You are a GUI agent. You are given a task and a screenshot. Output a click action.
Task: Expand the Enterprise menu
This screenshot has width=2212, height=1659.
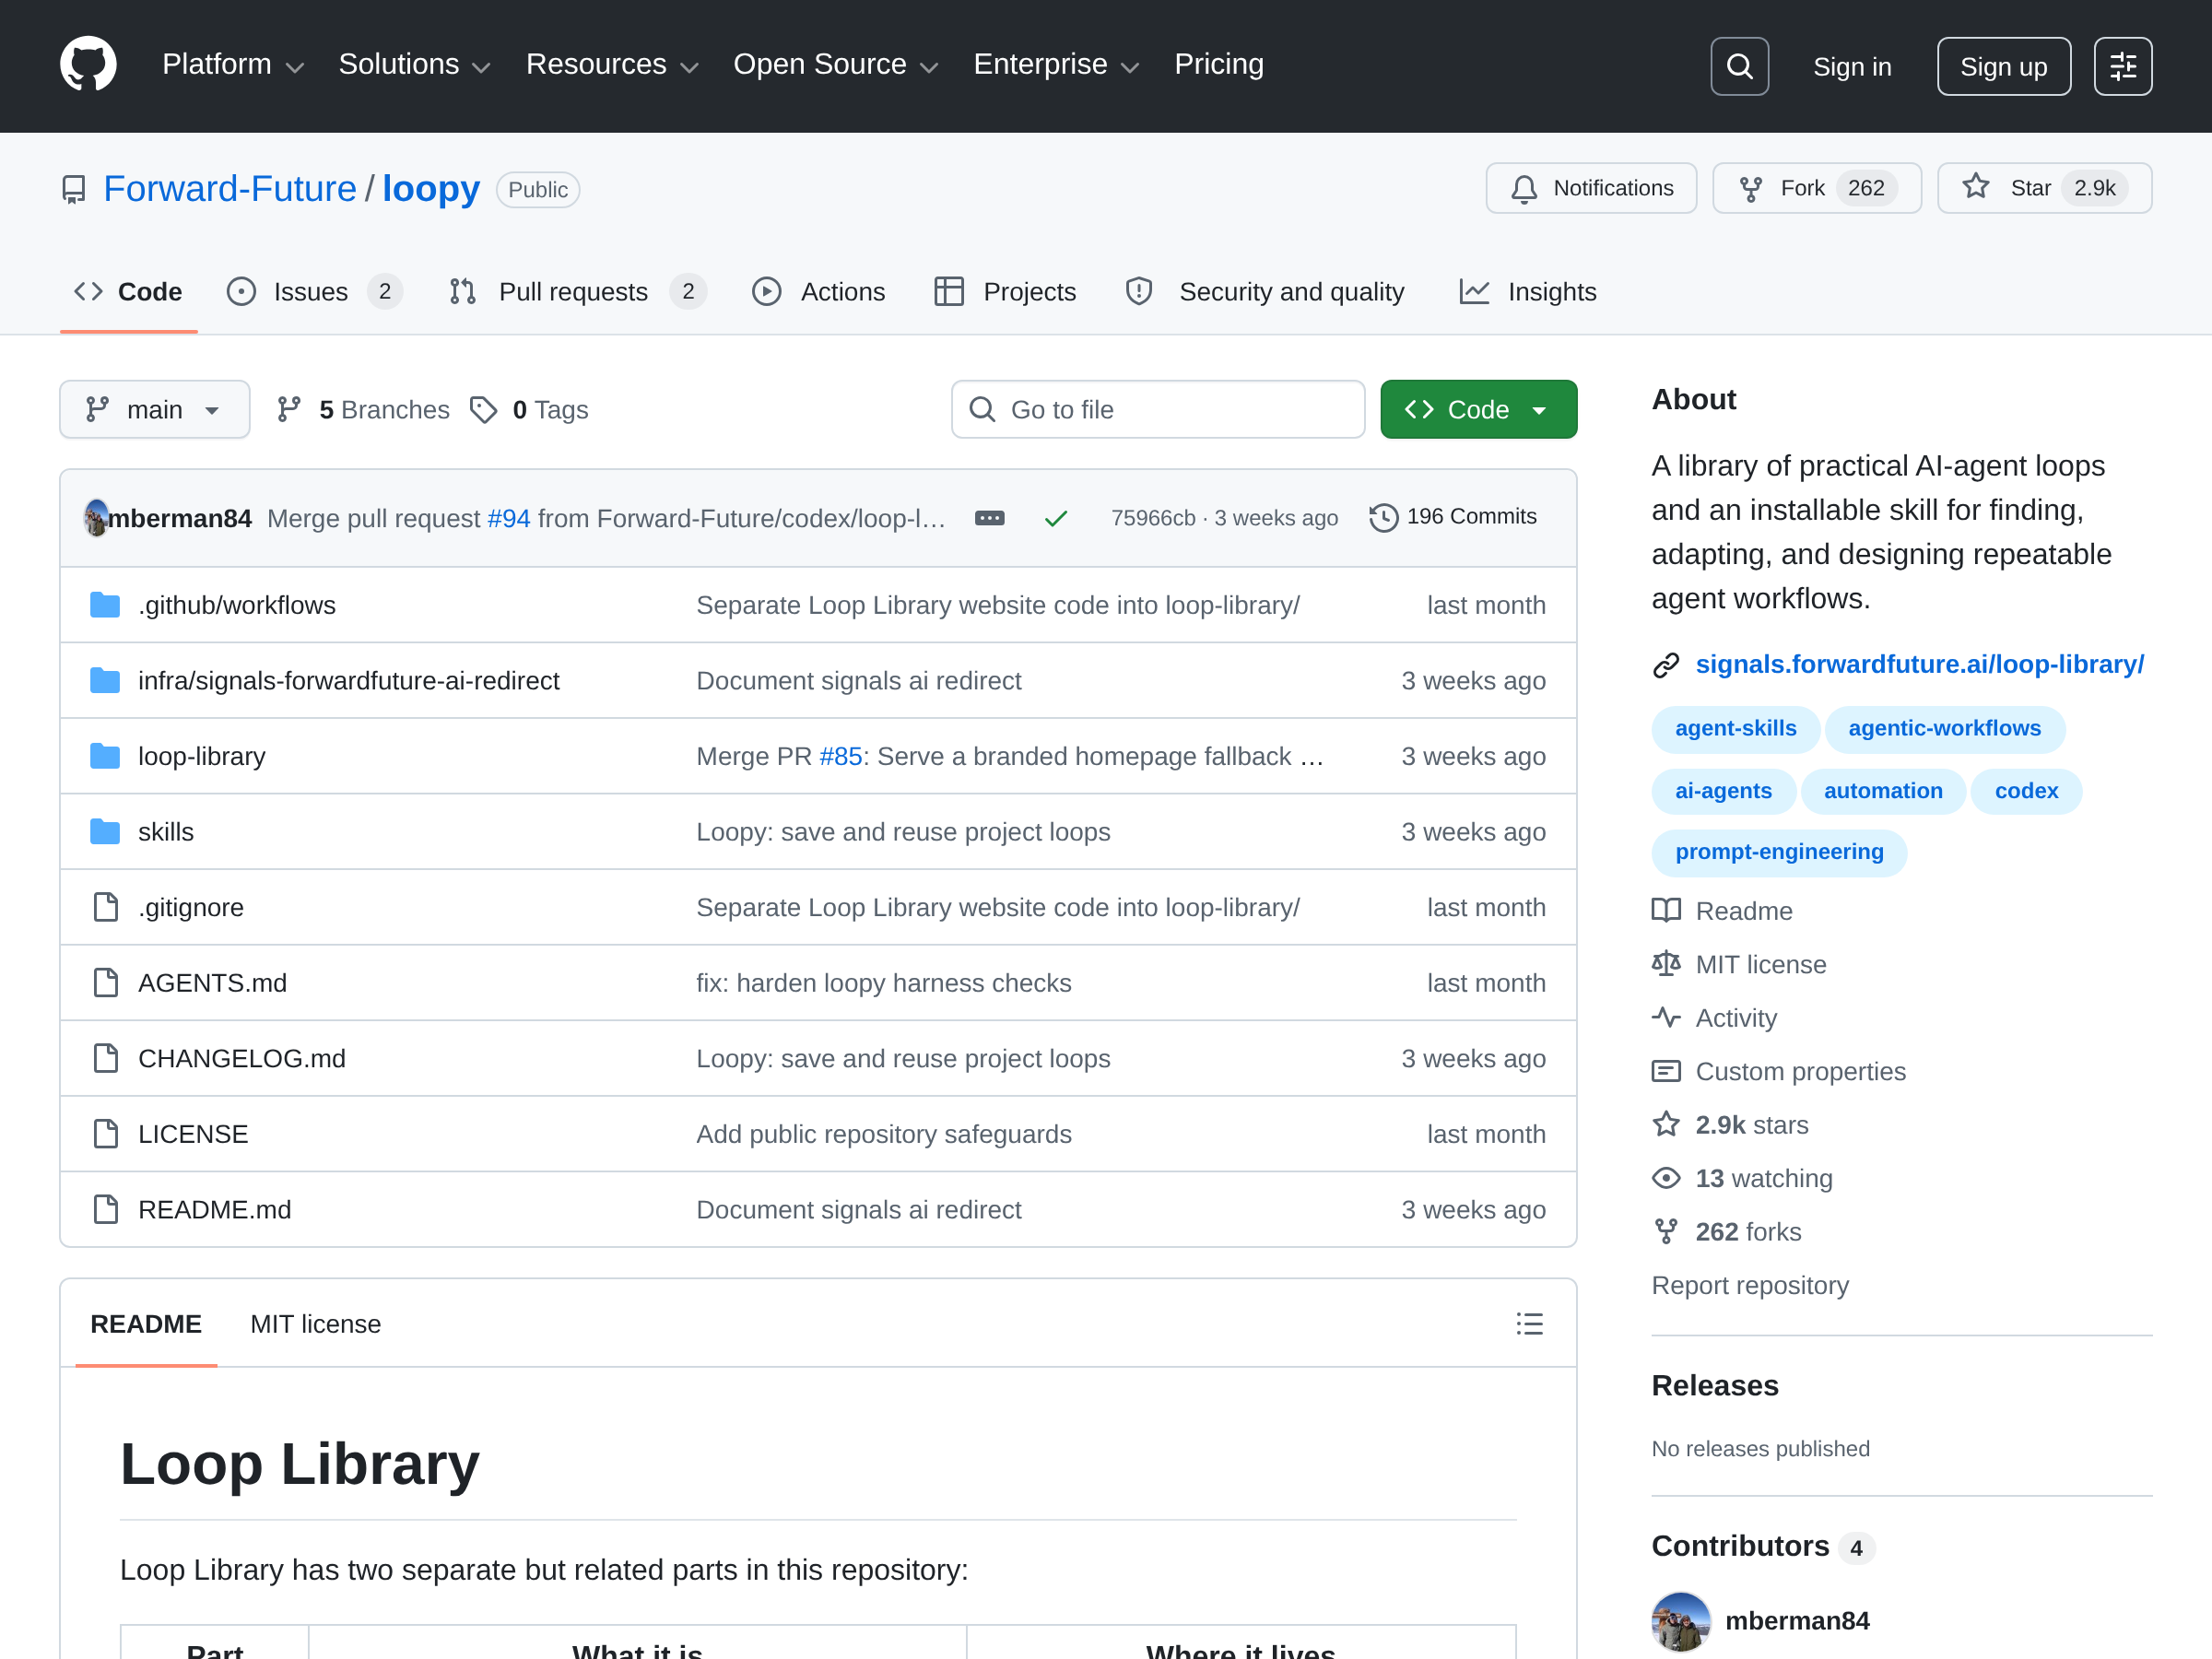1056,65
